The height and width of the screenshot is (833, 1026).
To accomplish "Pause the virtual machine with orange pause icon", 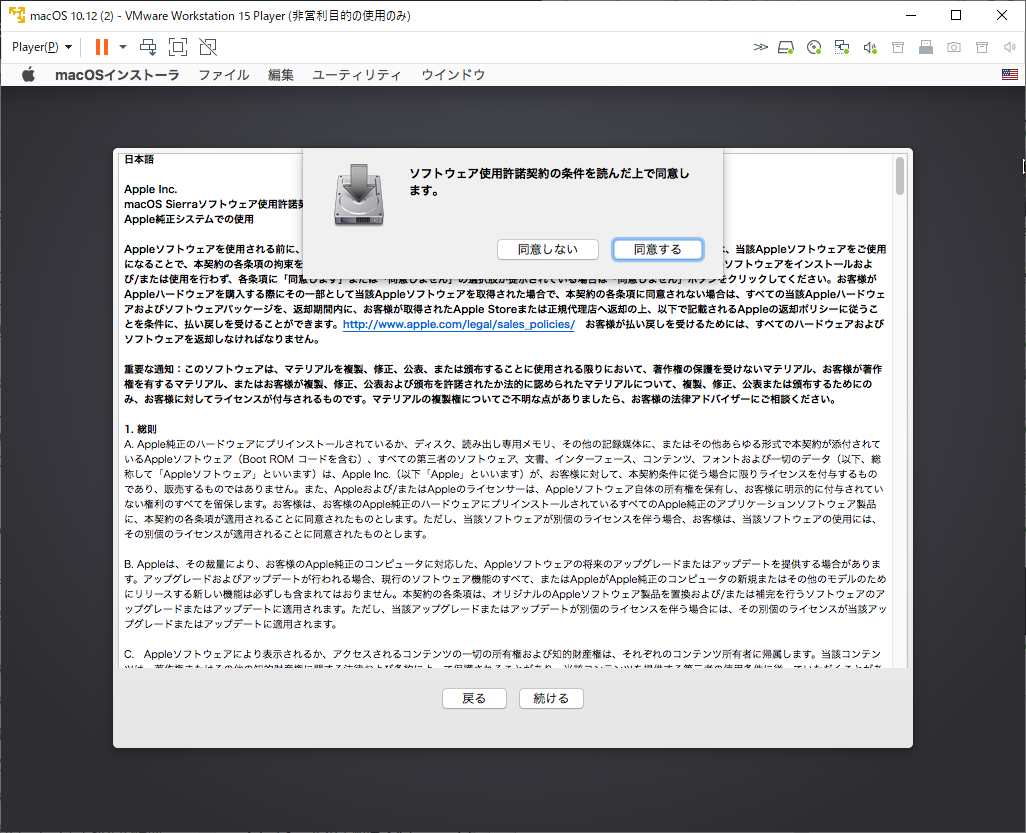I will coord(101,47).
